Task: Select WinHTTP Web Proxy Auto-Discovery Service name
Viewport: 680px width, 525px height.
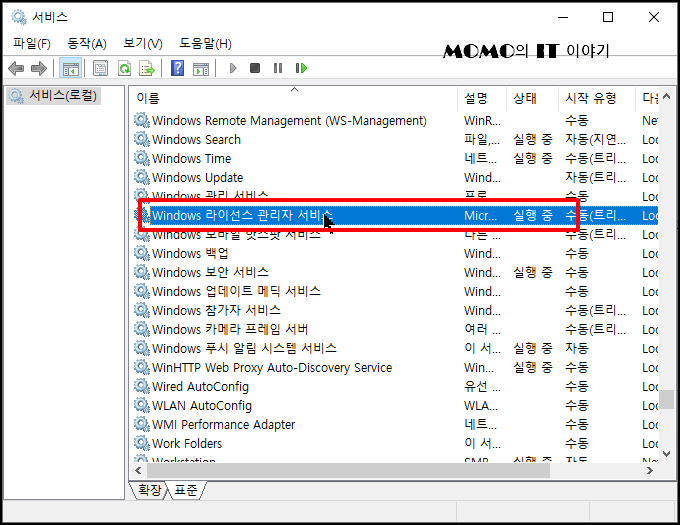Action: click(272, 368)
